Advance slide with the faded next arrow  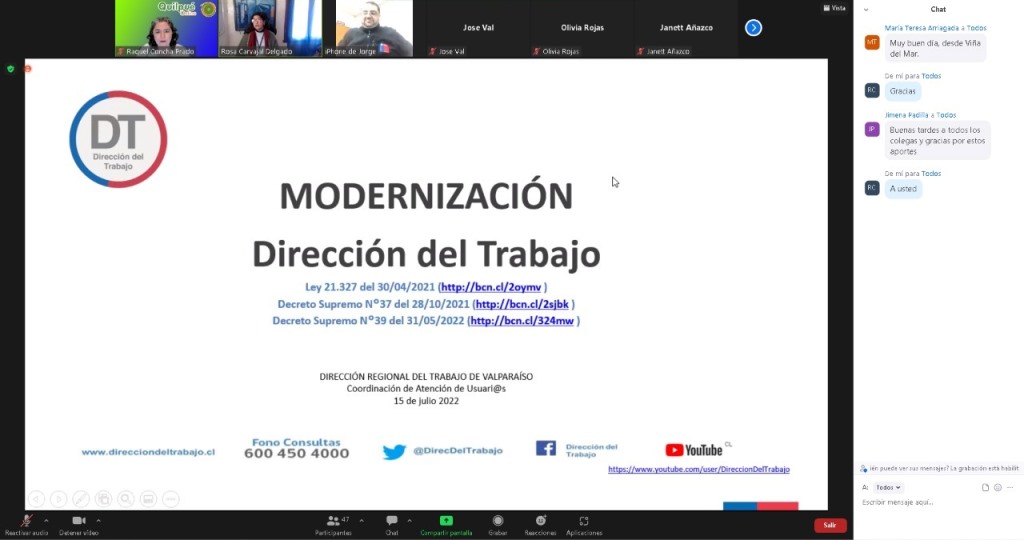click(x=59, y=499)
